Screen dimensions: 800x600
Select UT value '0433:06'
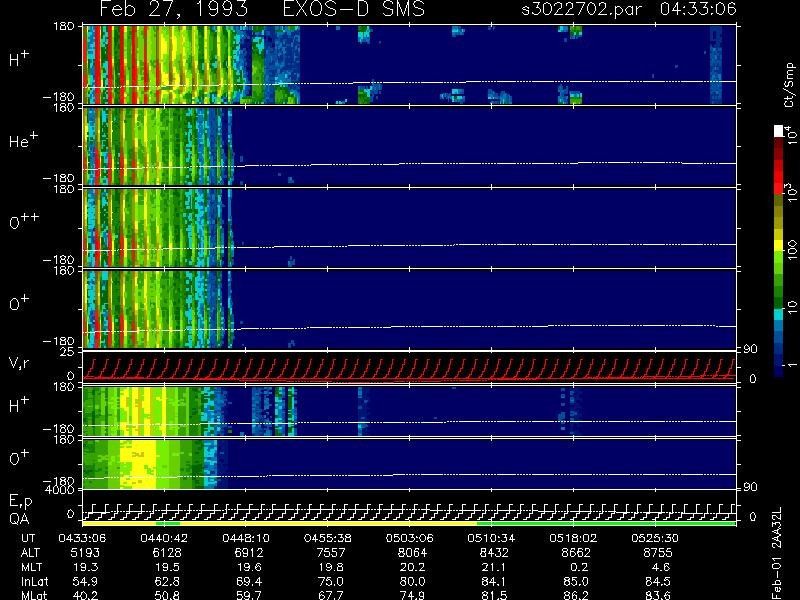point(82,538)
